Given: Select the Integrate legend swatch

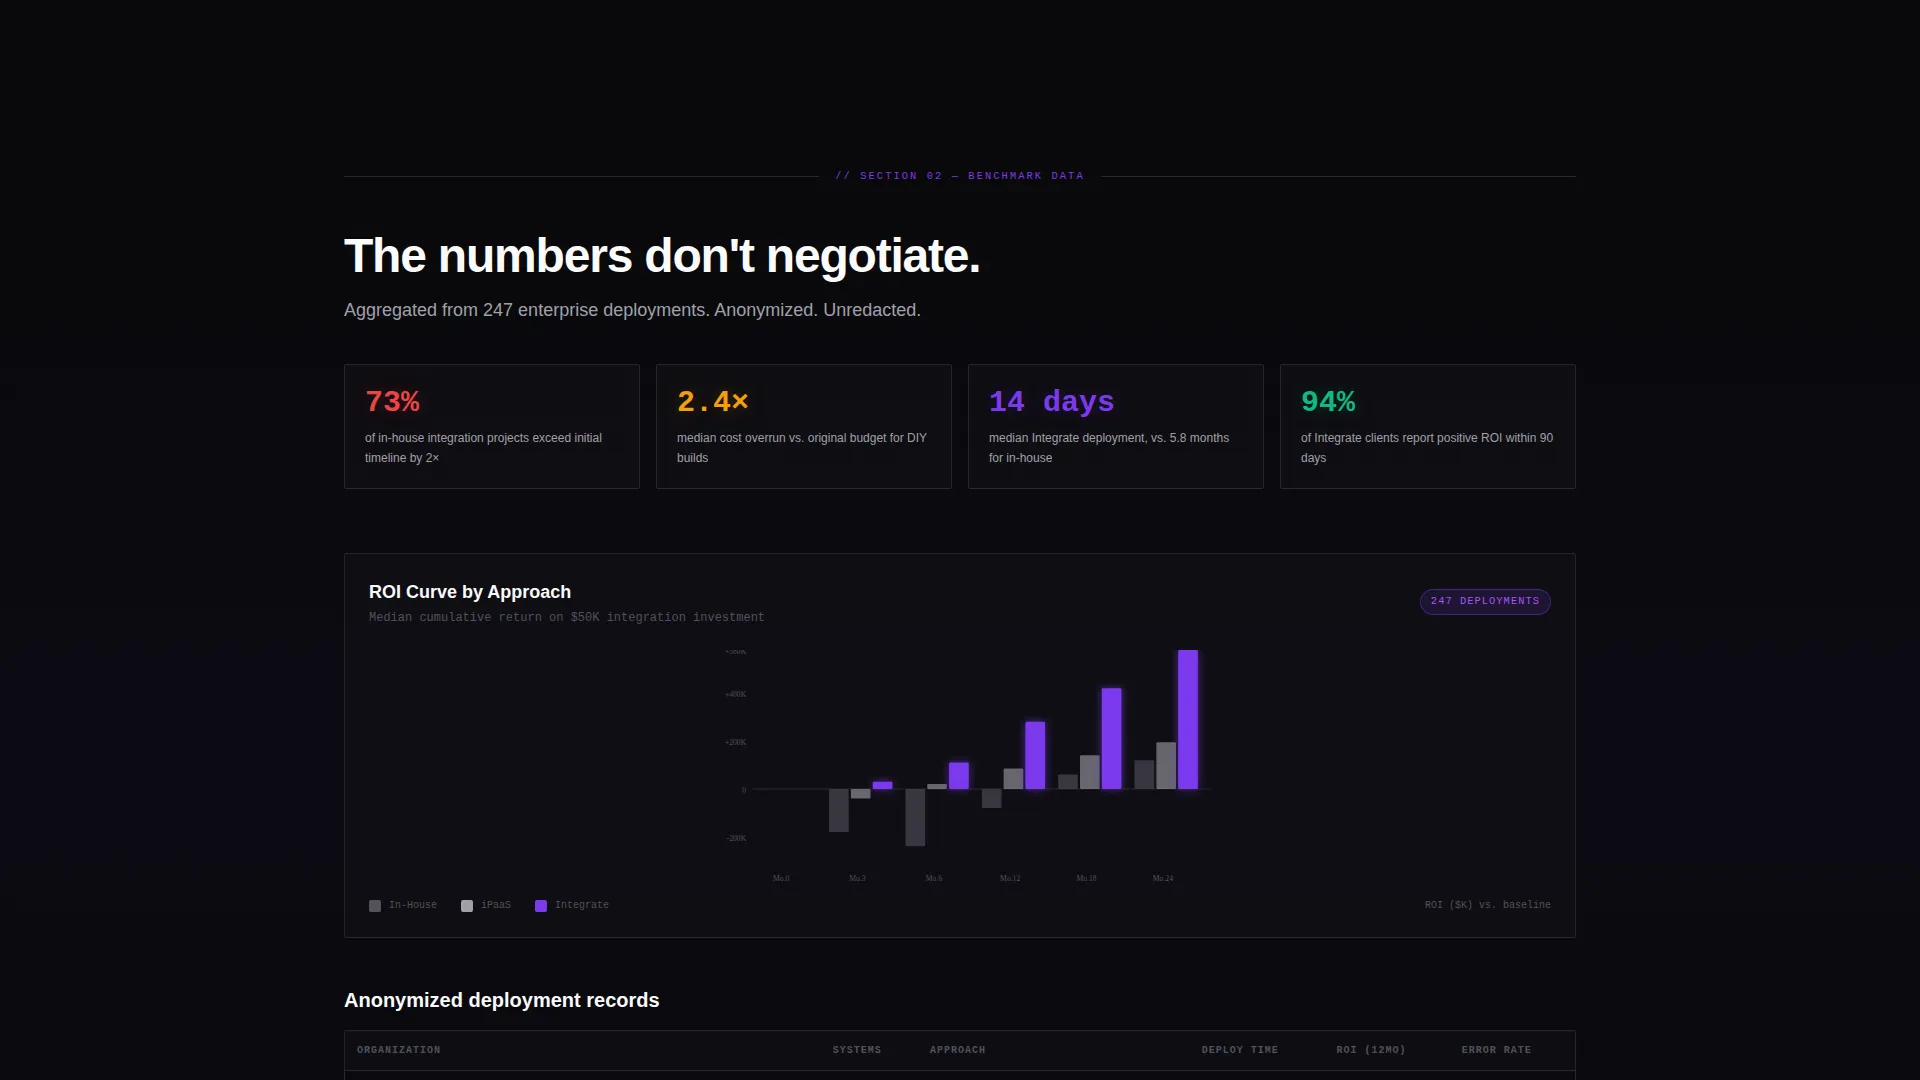Looking at the screenshot, I should [541, 906].
